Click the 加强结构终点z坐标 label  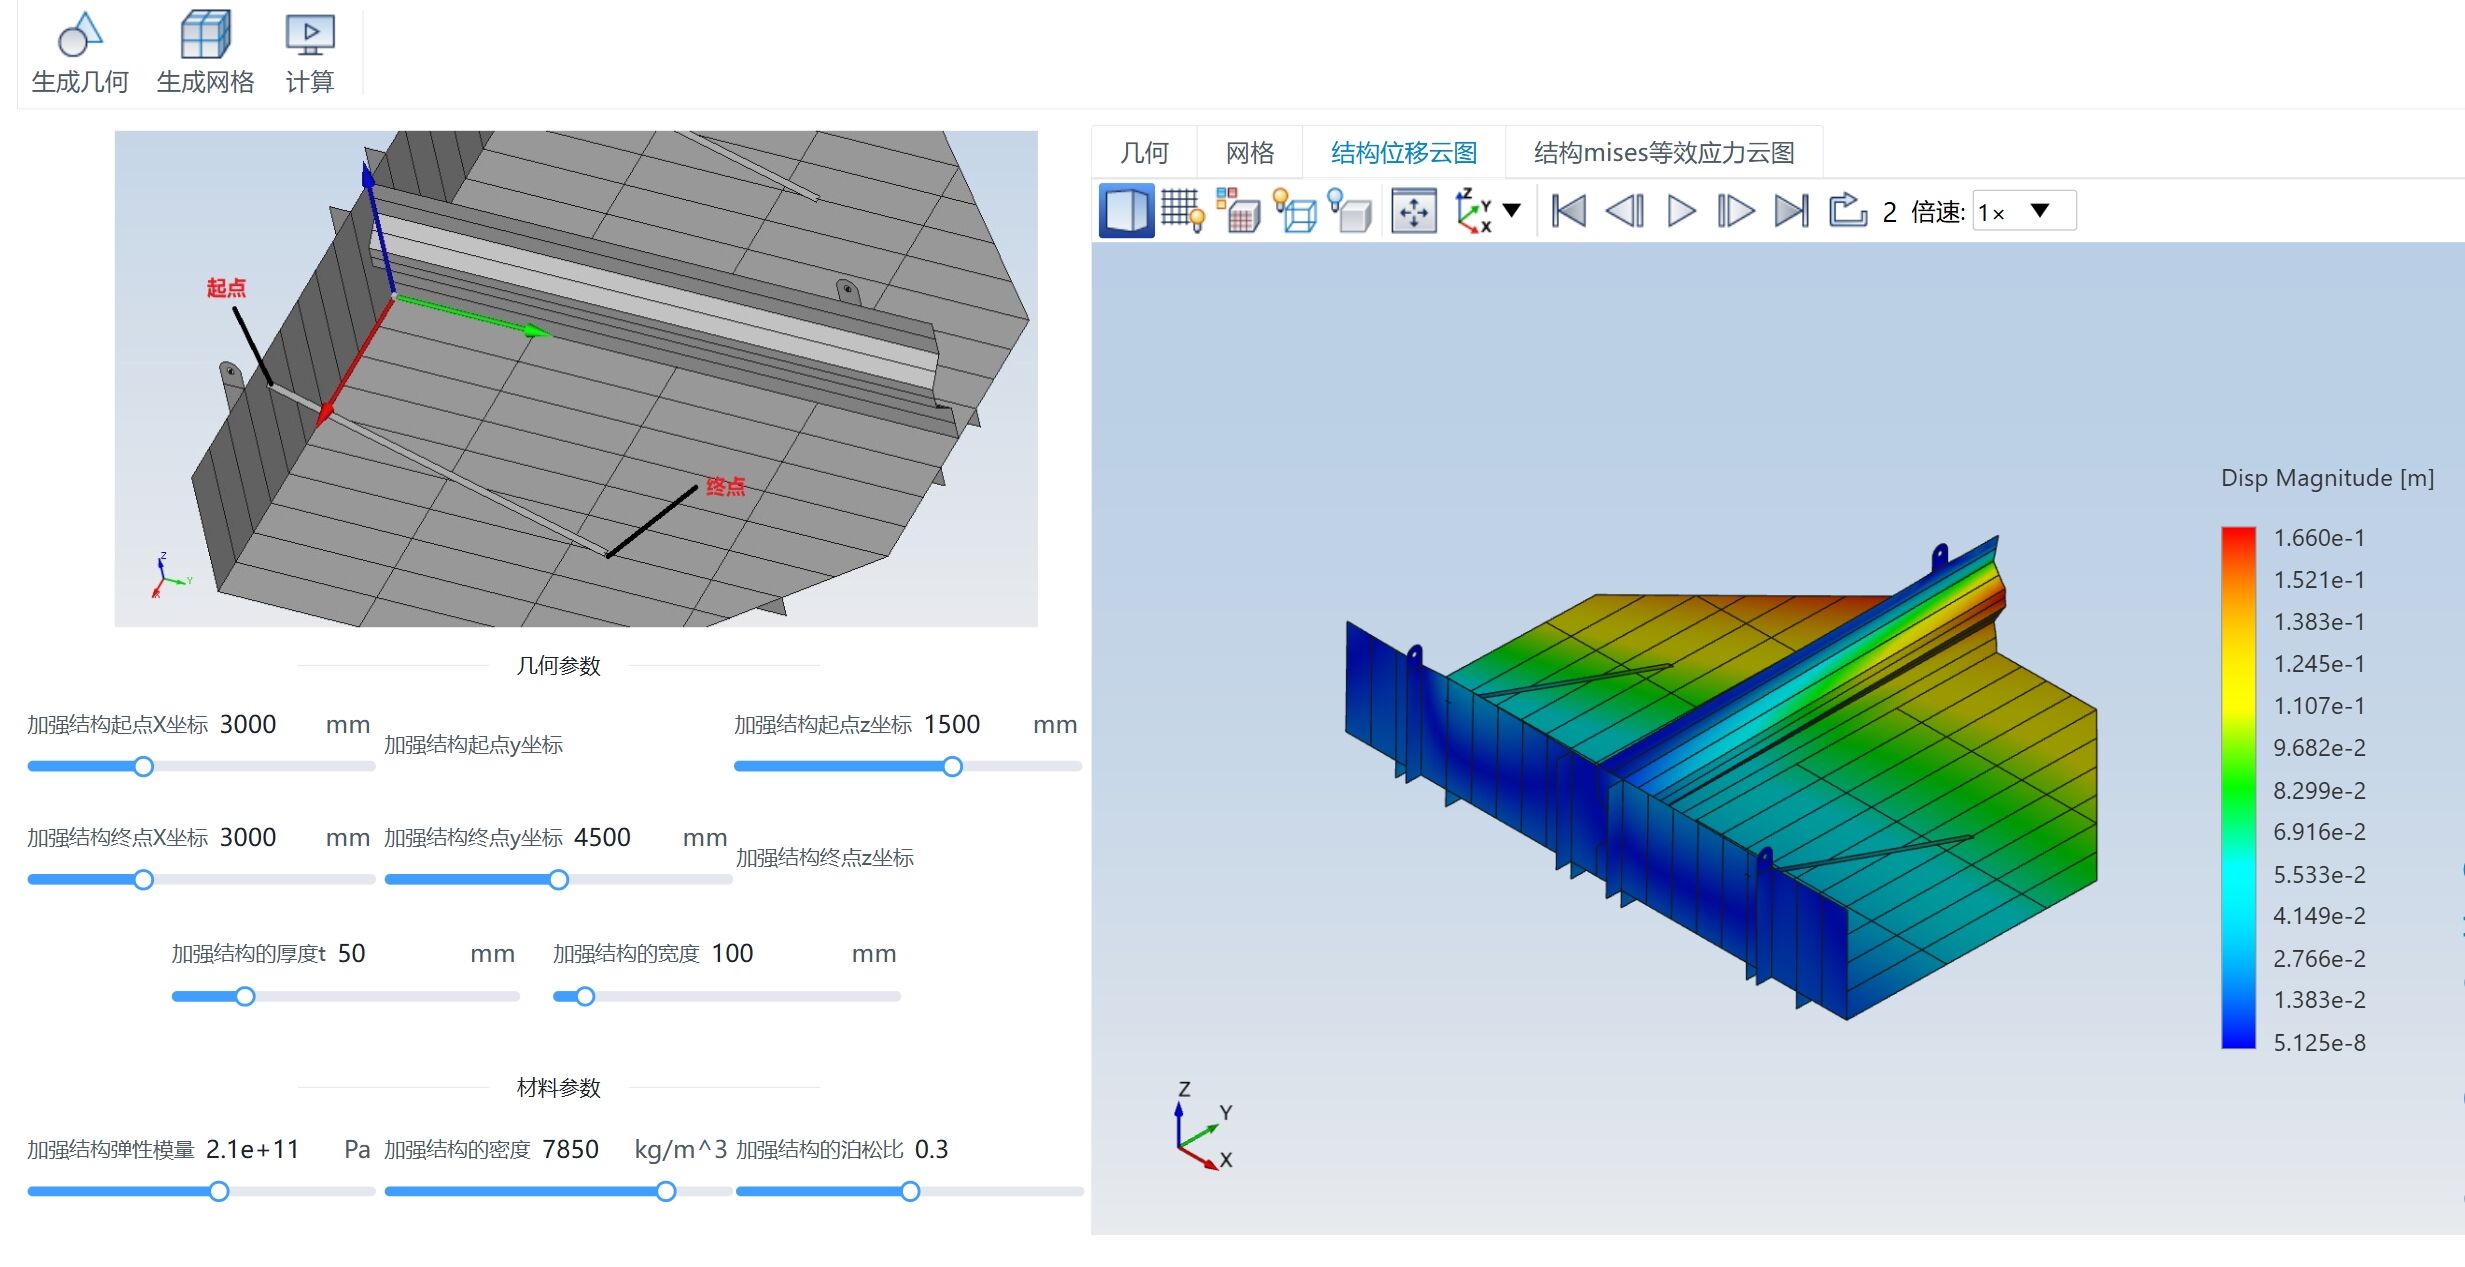[825, 858]
